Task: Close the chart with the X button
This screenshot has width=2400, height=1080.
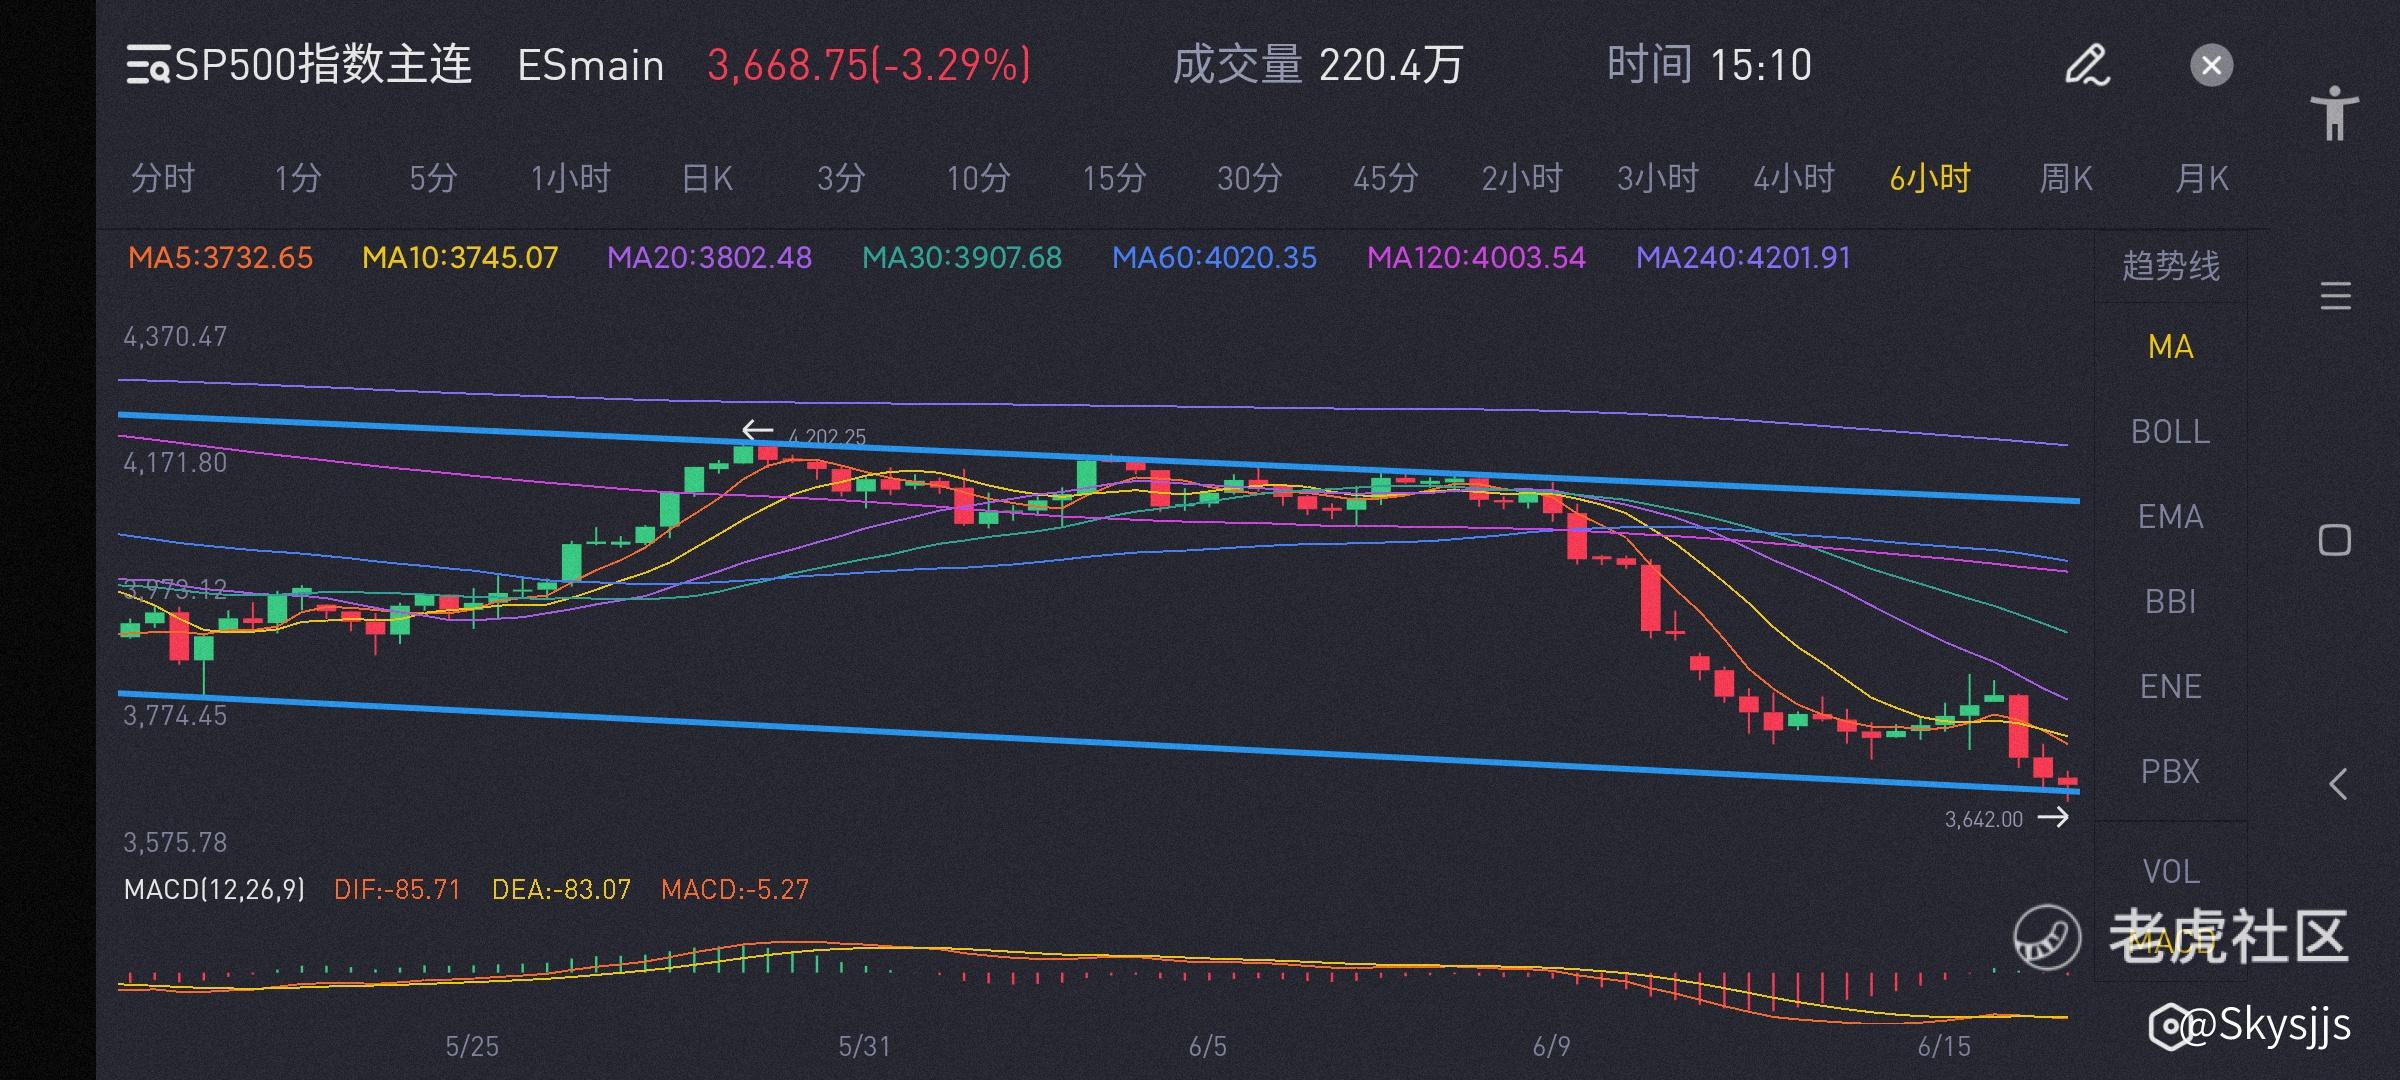Action: pos(2211,66)
